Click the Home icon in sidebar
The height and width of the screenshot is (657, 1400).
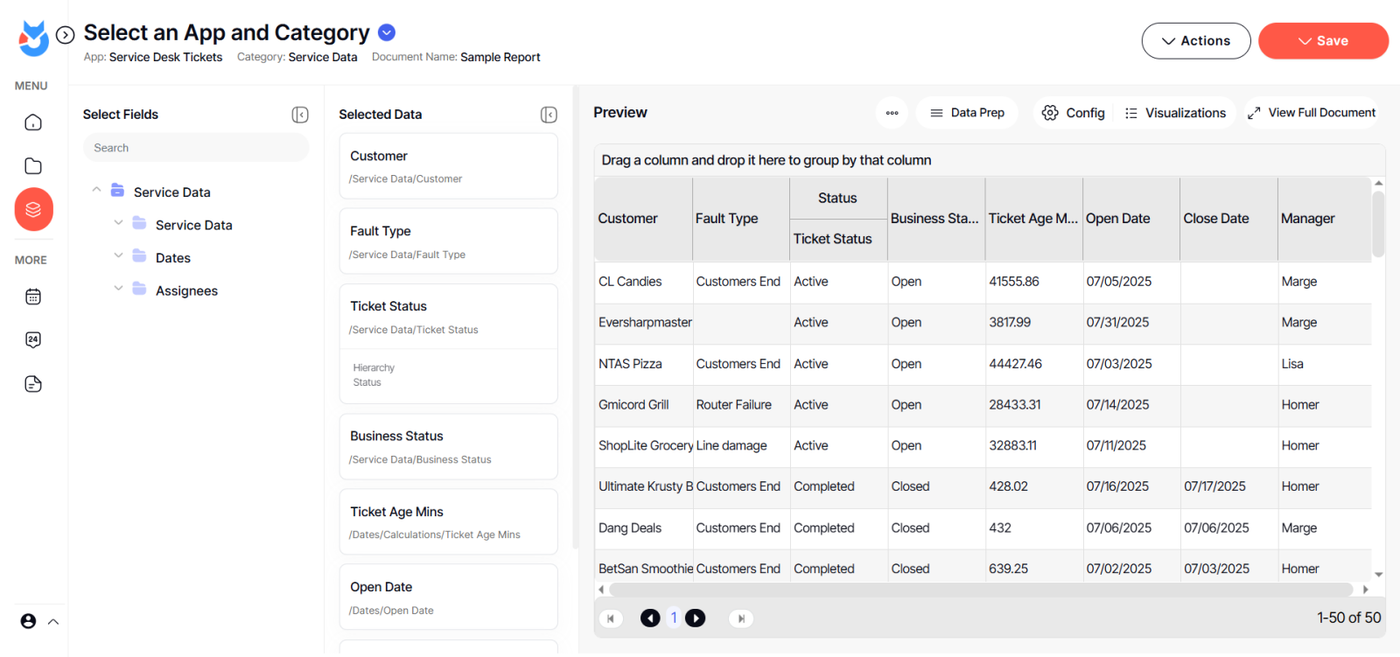point(33,123)
